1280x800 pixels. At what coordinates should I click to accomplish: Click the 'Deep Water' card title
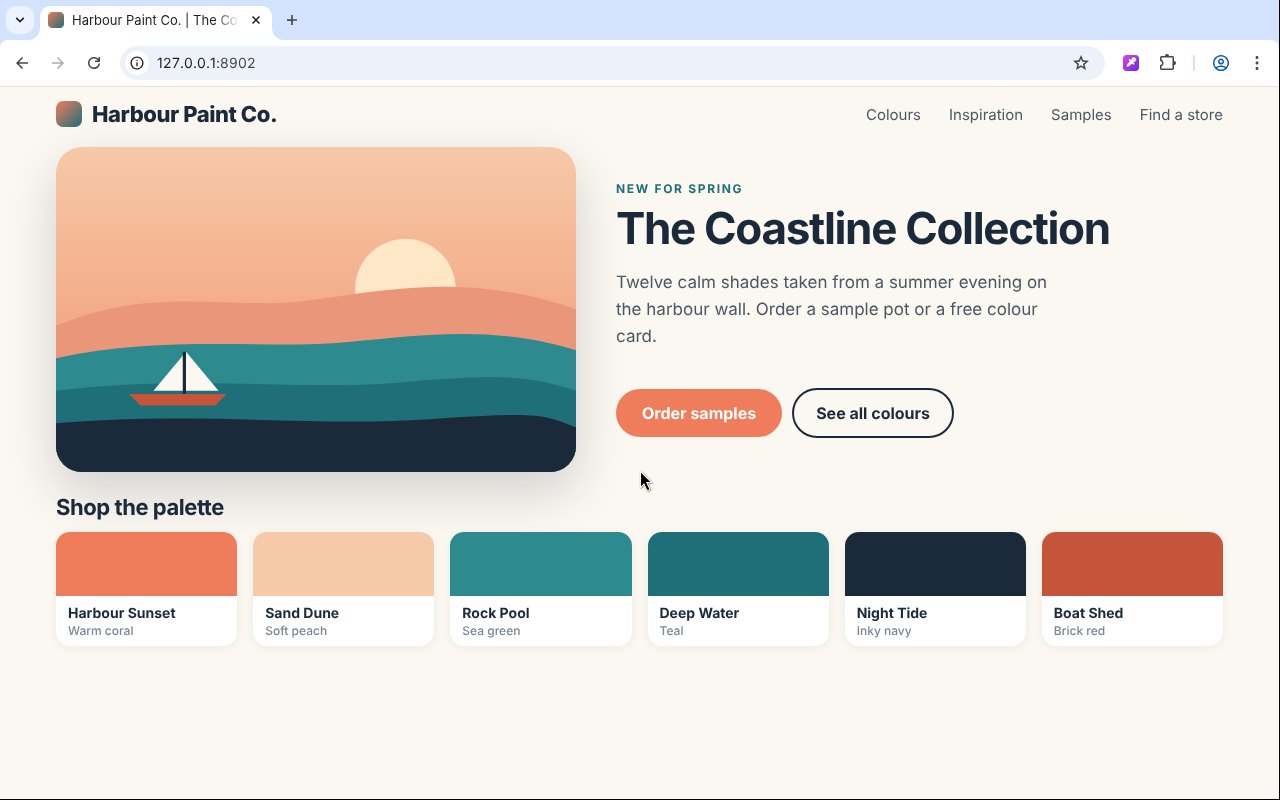pyautogui.click(x=699, y=613)
